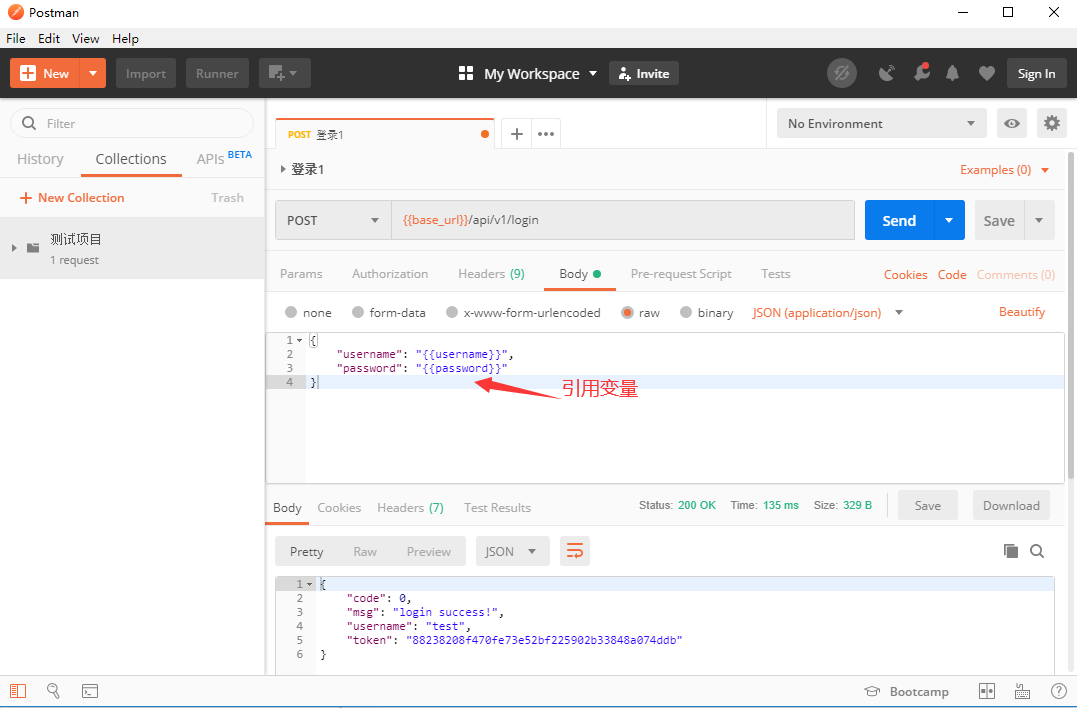Click the plus icon beside New Collection
The width and height of the screenshot is (1077, 708).
point(26,198)
